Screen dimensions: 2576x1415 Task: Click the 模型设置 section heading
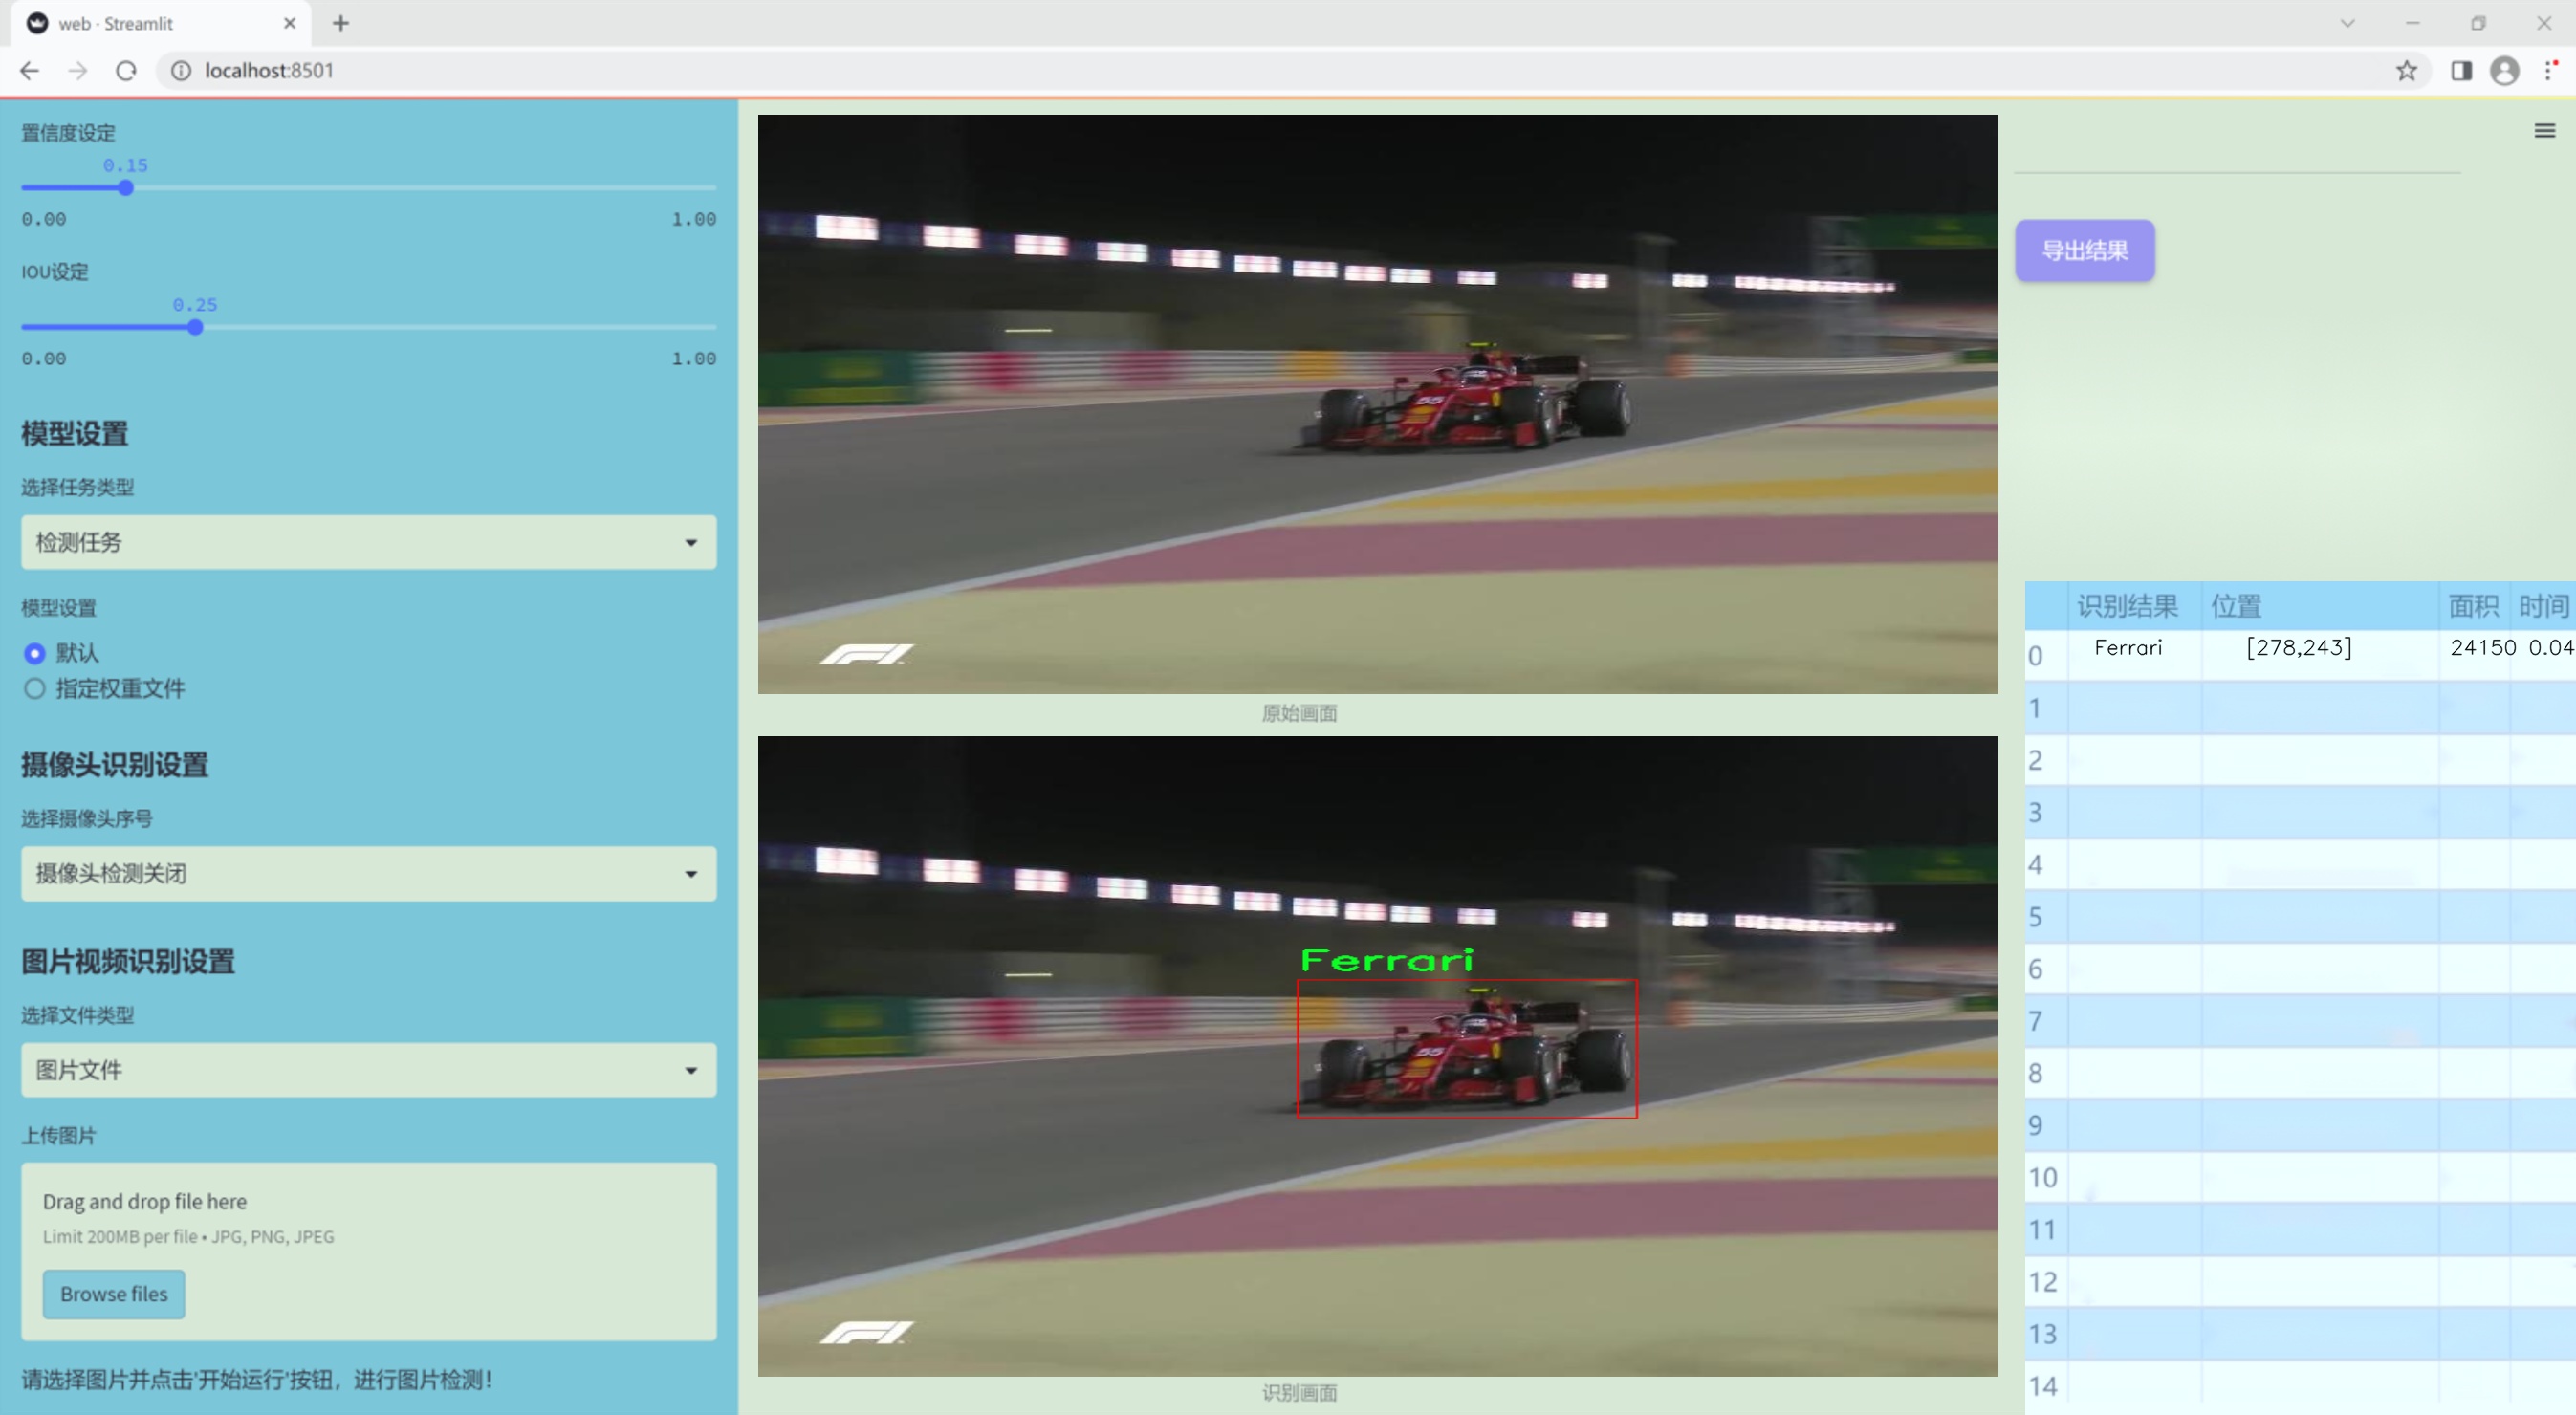75,434
